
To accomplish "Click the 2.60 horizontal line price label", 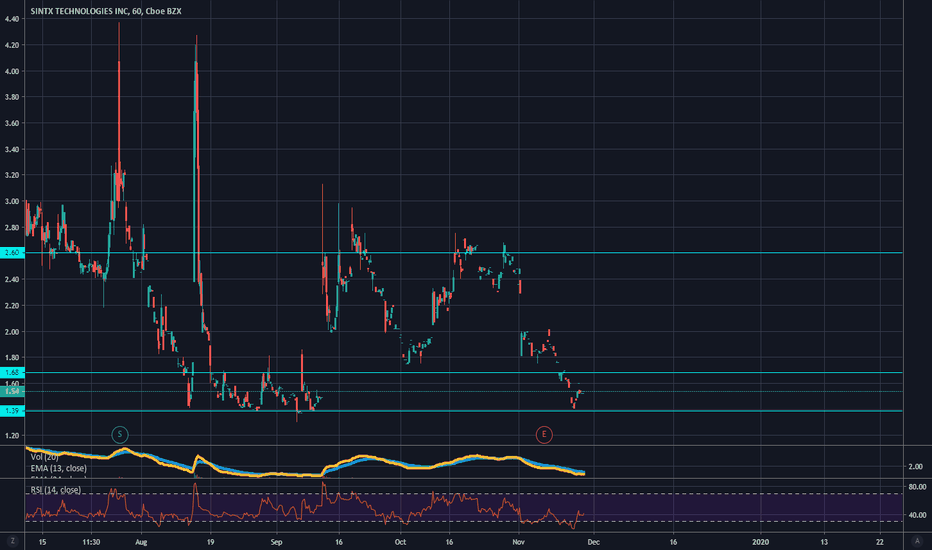I will point(12,253).
